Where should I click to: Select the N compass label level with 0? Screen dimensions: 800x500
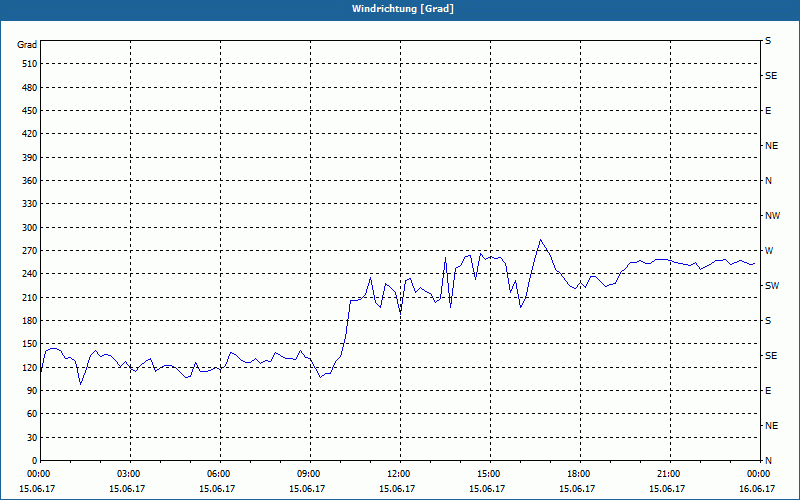click(768, 461)
